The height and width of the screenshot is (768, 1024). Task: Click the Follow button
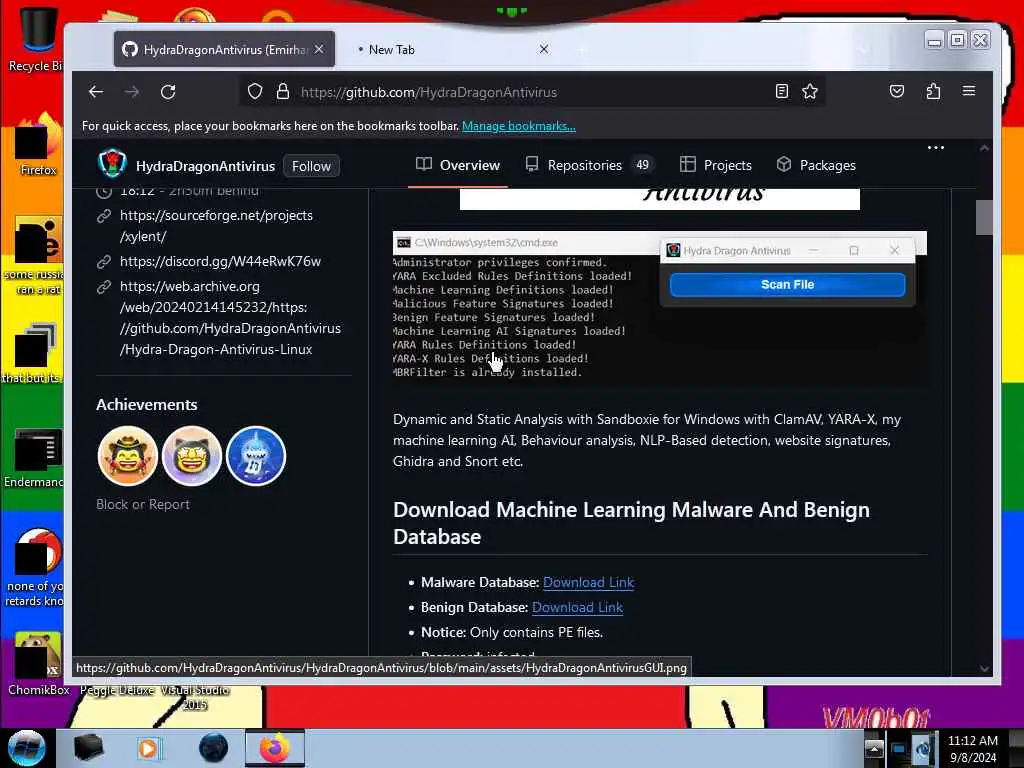(311, 166)
